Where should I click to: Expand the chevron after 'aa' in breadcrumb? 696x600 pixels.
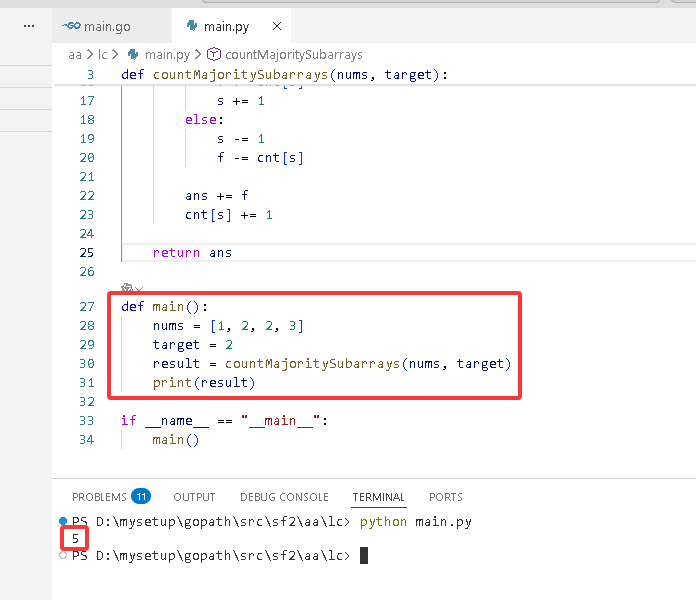click(x=90, y=55)
